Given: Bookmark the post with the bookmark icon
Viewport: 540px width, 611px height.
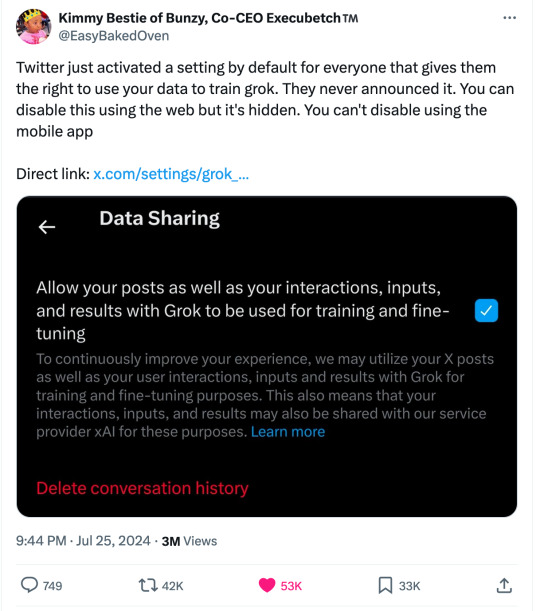Looking at the screenshot, I should click(x=385, y=585).
